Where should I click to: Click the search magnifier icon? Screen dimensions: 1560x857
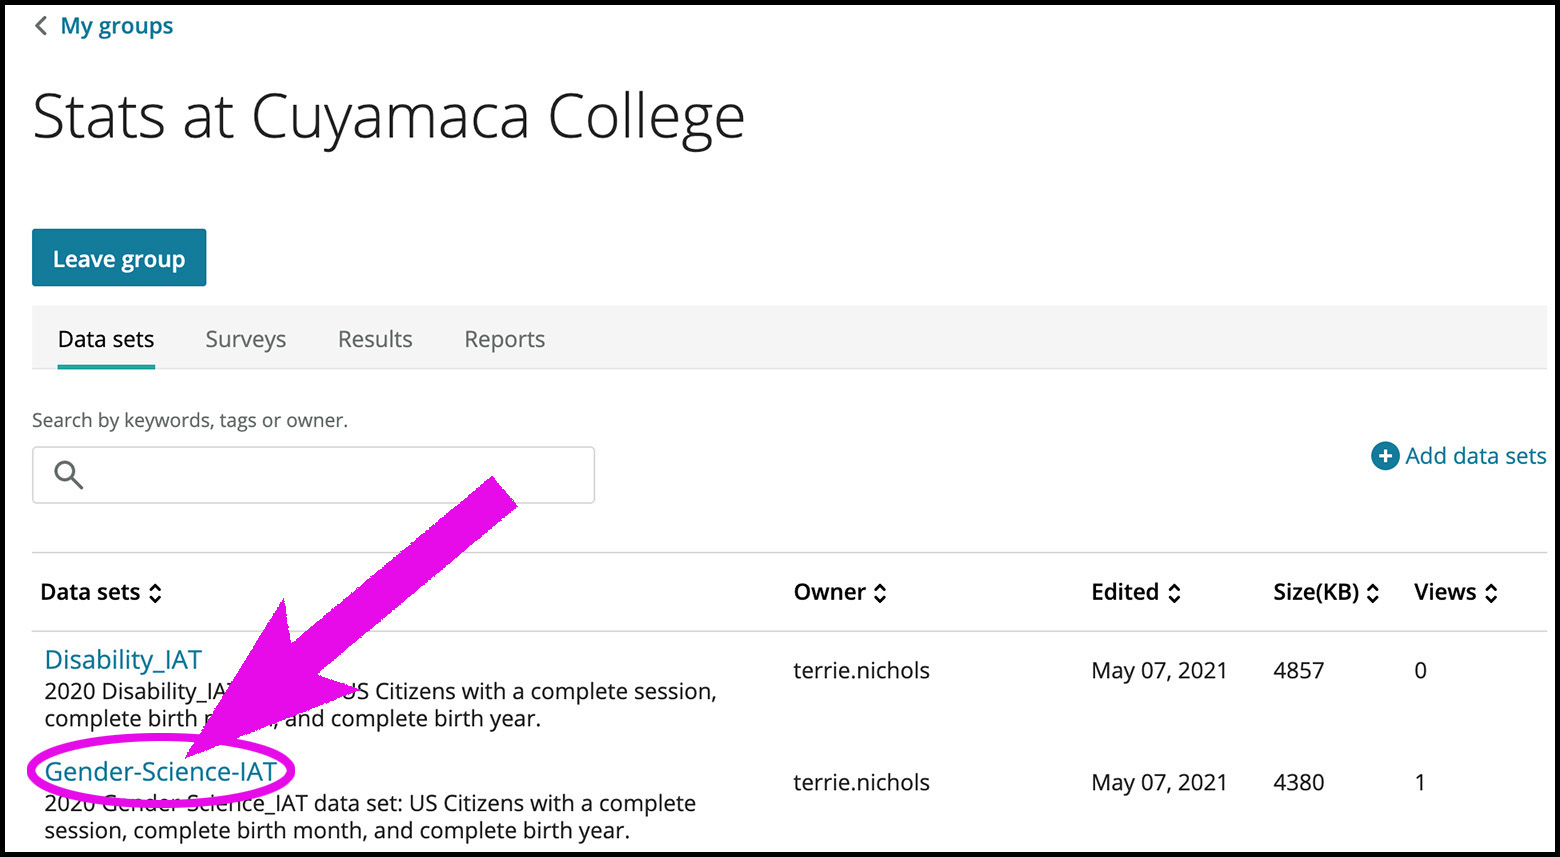[x=68, y=475]
